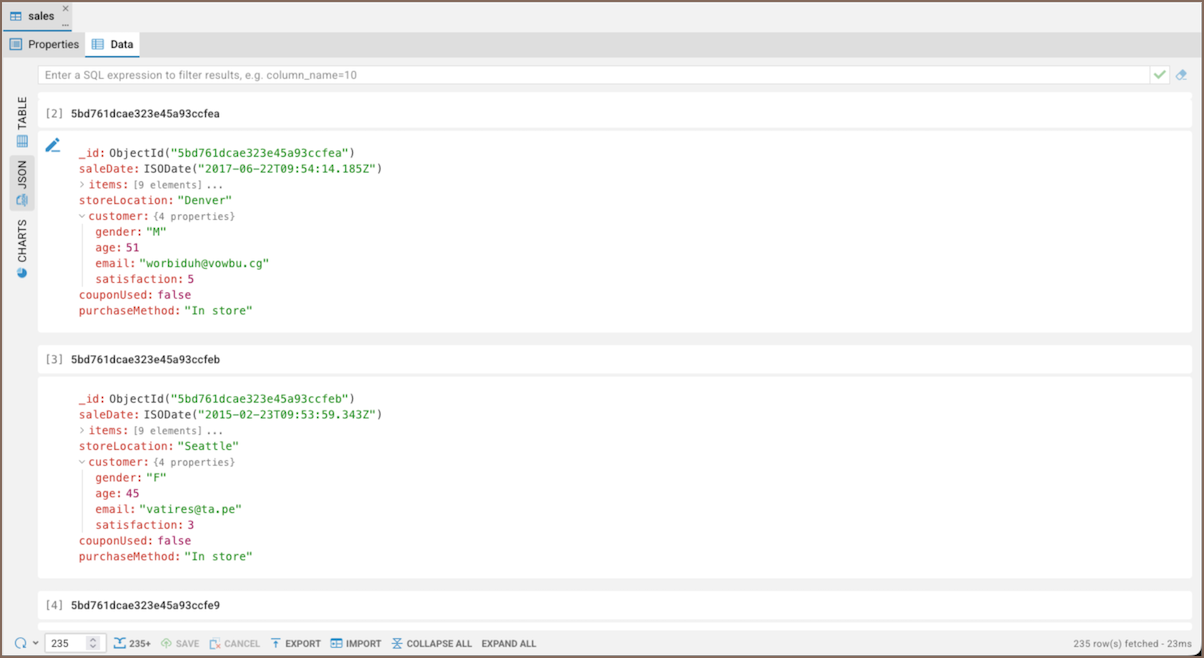Apply the filter with the green checkmark
Image resolution: width=1204 pixels, height=658 pixels.
click(1159, 75)
